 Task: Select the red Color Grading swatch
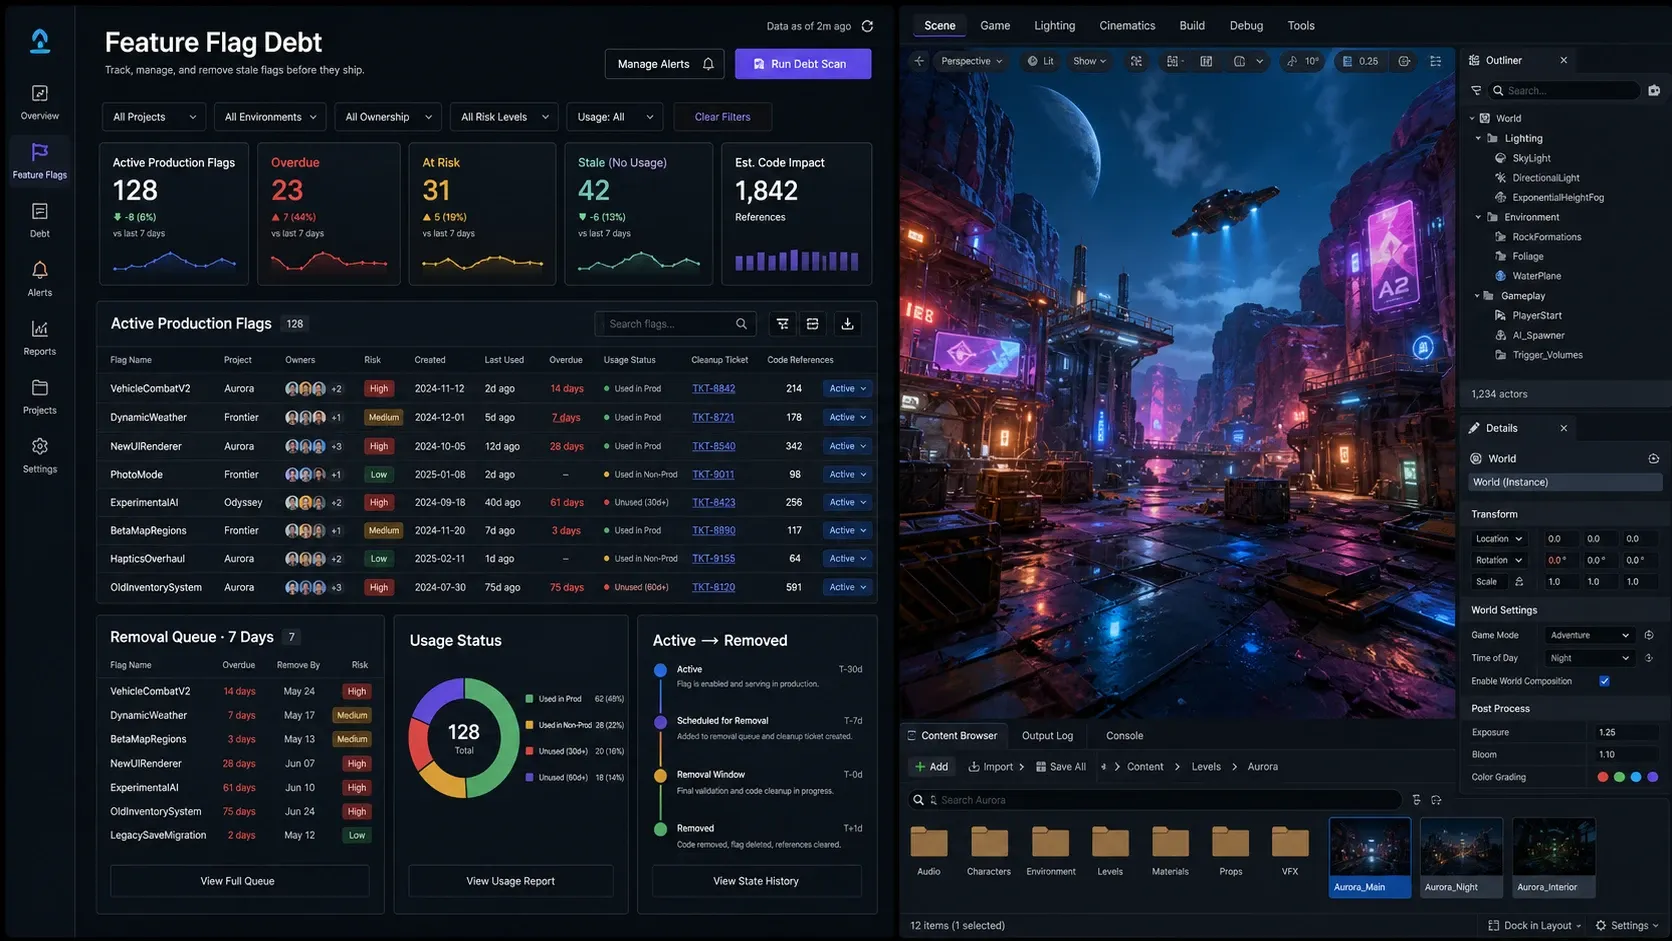(1603, 777)
